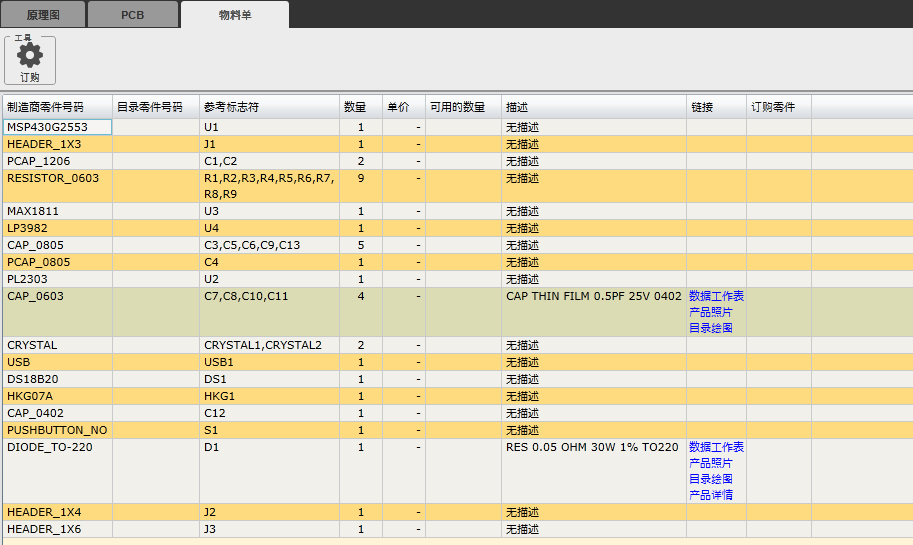Viewport: 913px width, 545px height.
Task: Click the 参考标志符 column header
Action: [x=270, y=107]
